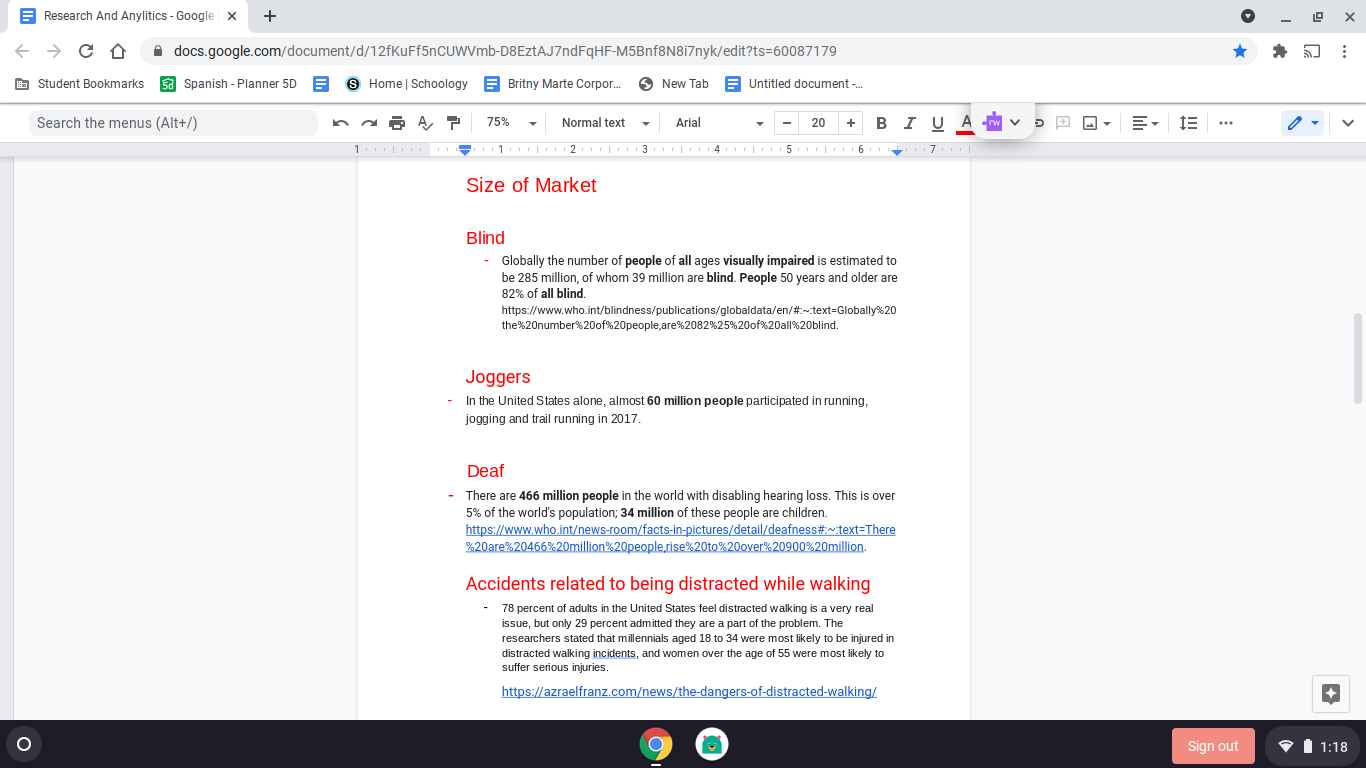Increase font size with plus button
Viewport: 1366px width, 768px height.
click(x=850, y=123)
